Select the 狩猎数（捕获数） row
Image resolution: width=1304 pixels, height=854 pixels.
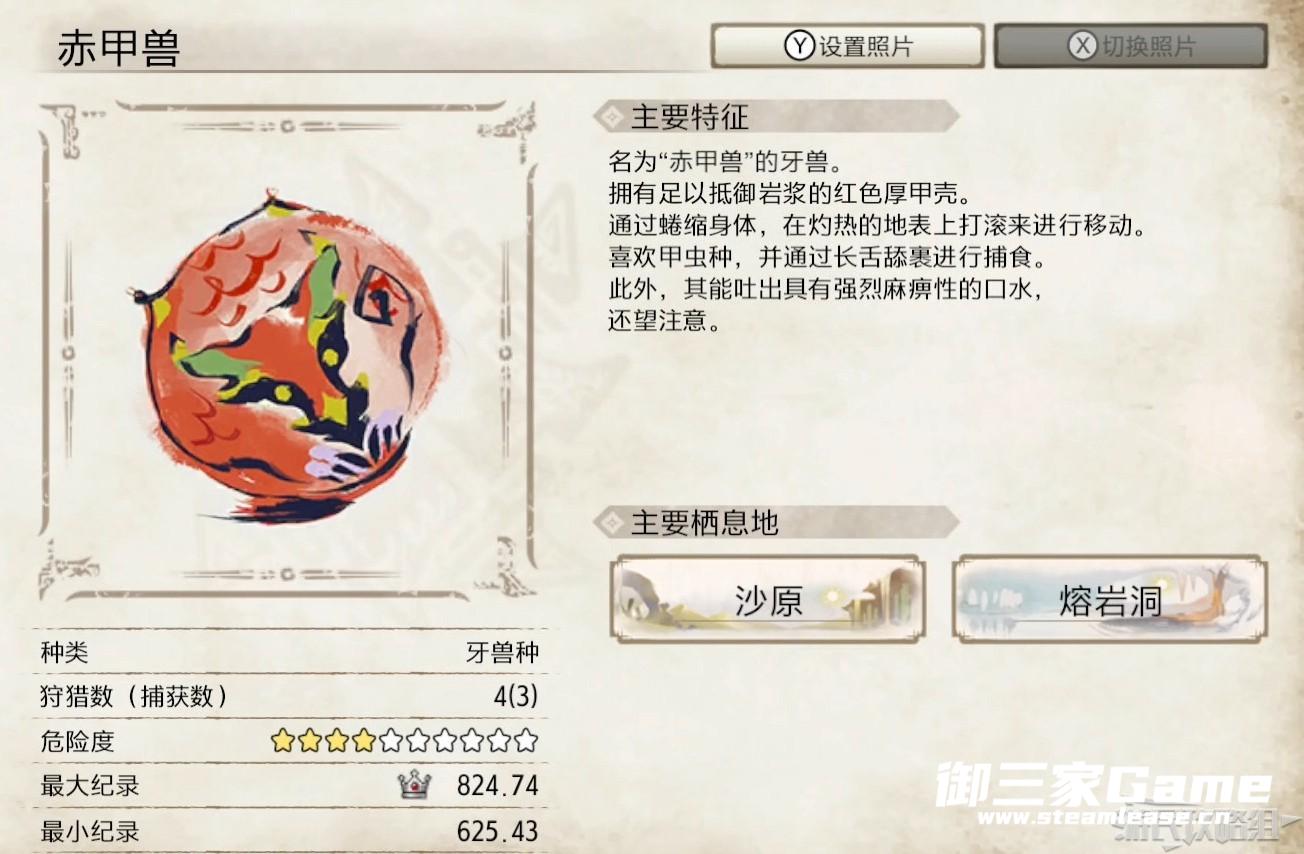click(290, 697)
